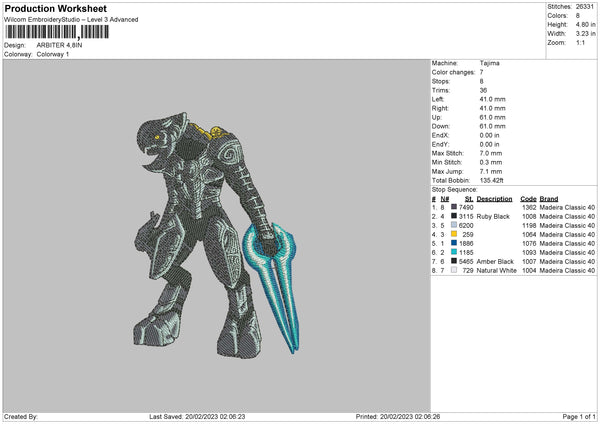The height and width of the screenshot is (424, 600).
Task: Click the Arbiter embroidery design preview
Action: coord(216,235)
